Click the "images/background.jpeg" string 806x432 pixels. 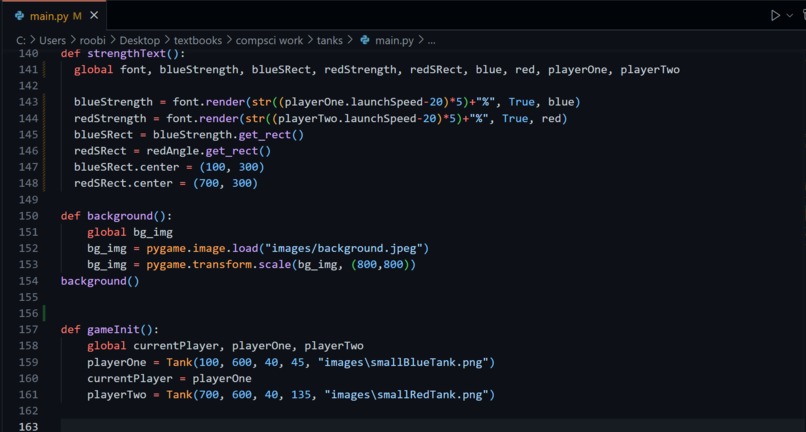344,248
